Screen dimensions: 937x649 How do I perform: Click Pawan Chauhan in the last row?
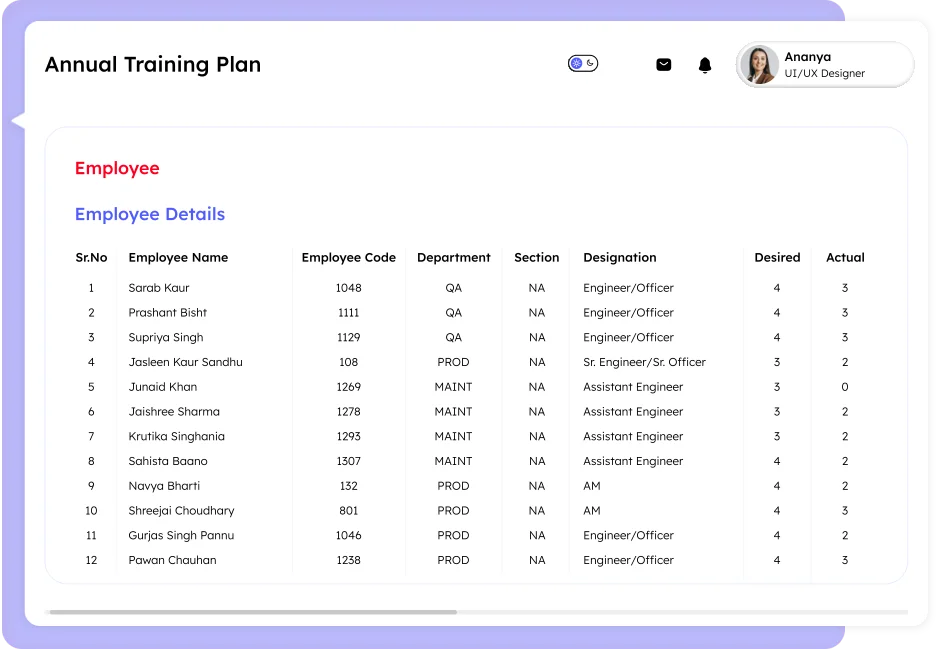(172, 560)
